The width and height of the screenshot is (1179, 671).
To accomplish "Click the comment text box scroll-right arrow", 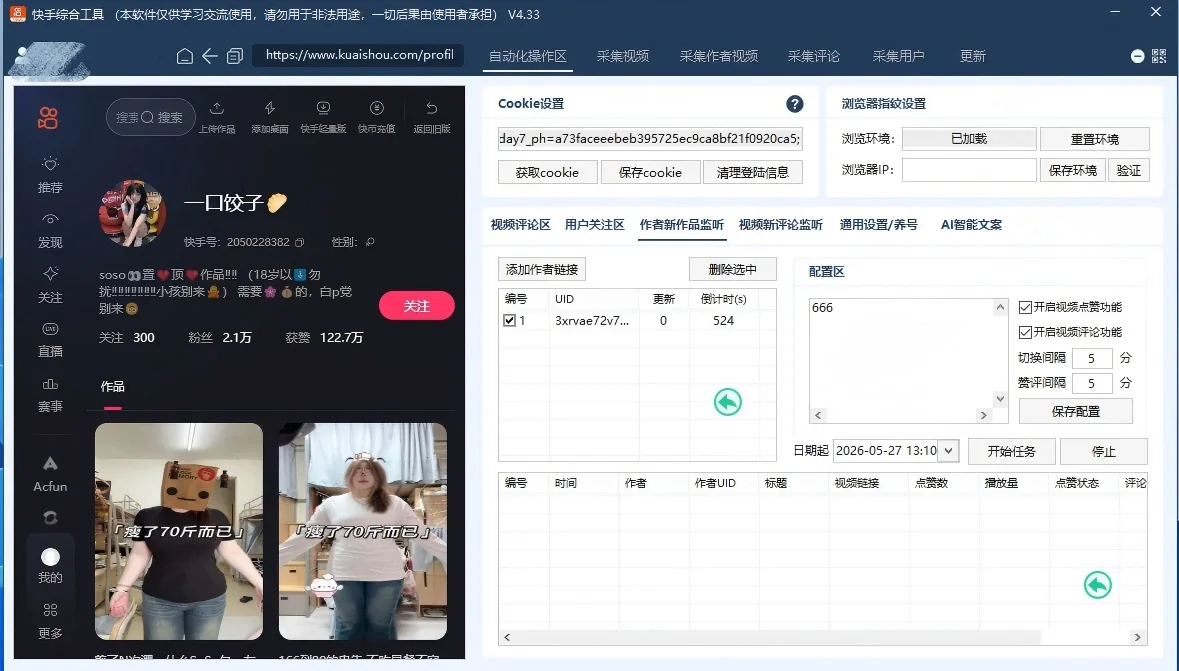I will tap(984, 415).
